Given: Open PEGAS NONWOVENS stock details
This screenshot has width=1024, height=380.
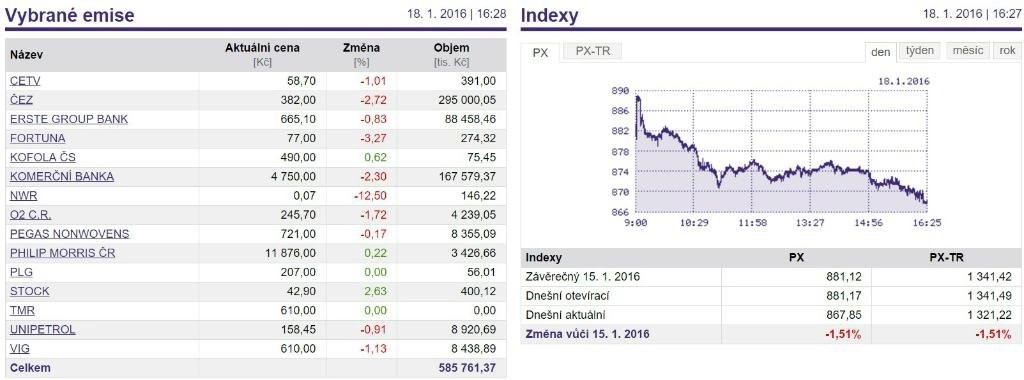Looking at the screenshot, I should click(70, 234).
